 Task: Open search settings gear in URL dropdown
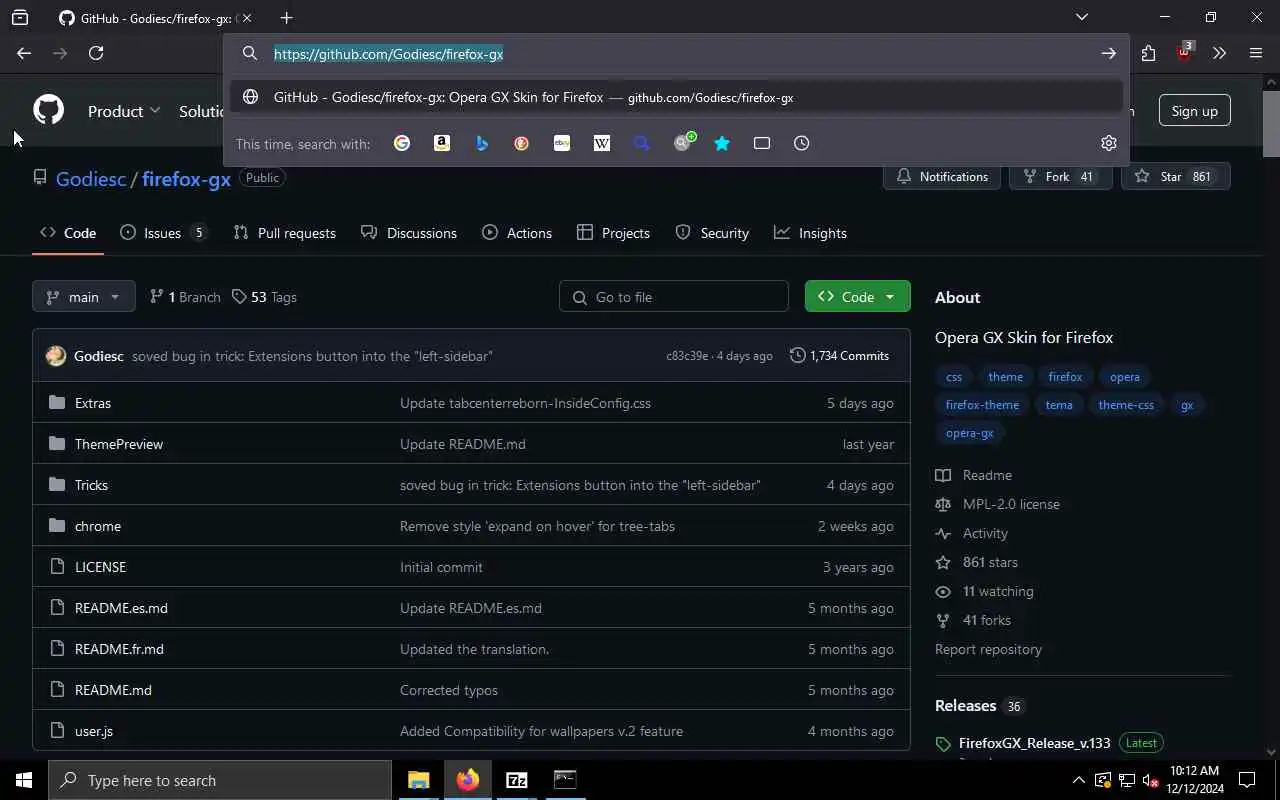[x=1108, y=143]
